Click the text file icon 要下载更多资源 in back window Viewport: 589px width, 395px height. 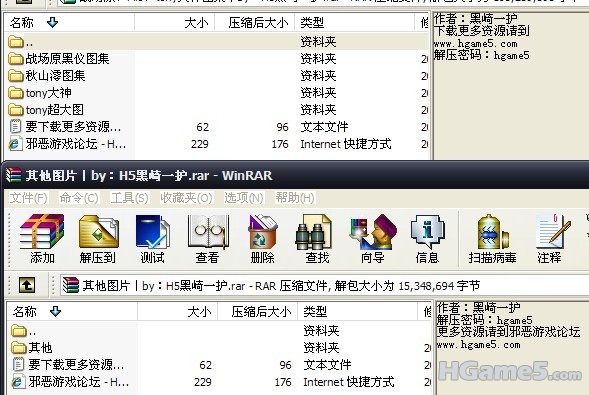(15, 127)
